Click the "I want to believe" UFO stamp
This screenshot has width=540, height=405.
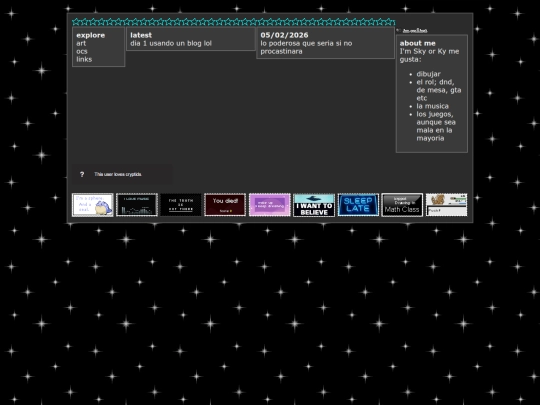pos(314,205)
